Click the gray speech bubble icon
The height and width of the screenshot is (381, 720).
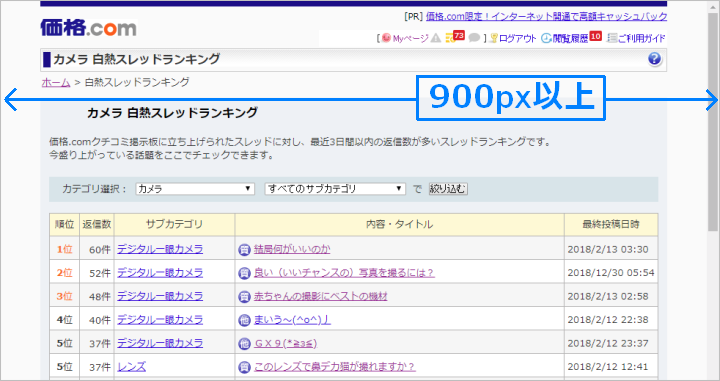coord(474,38)
